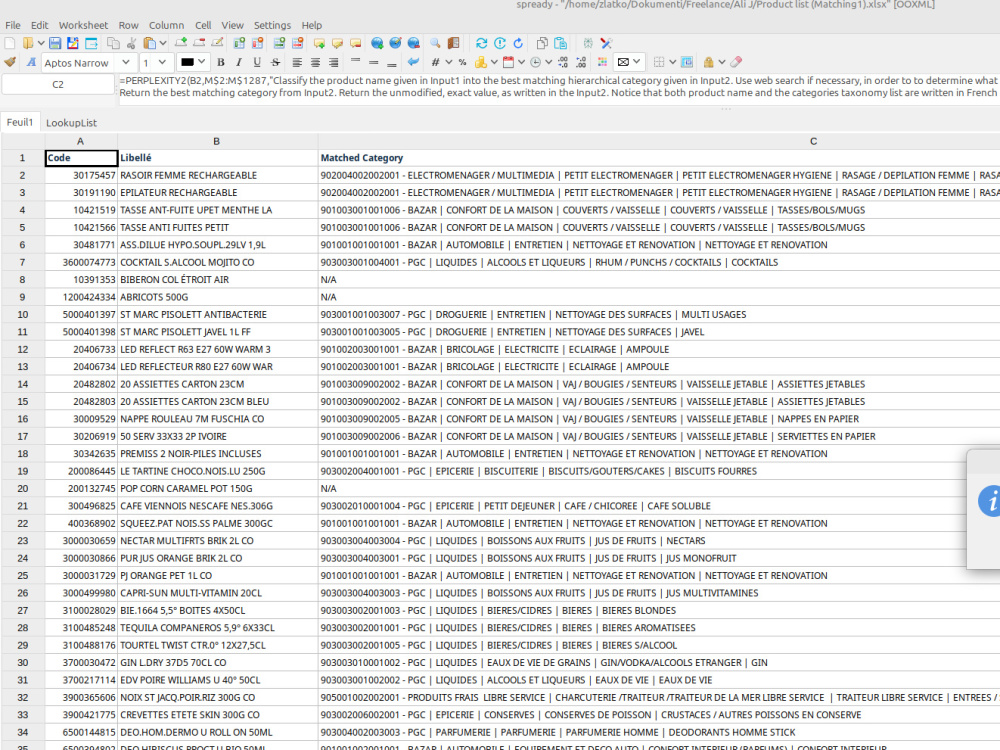Expand the date calendar format dropdown
1000x750 pixels.
click(x=521, y=62)
